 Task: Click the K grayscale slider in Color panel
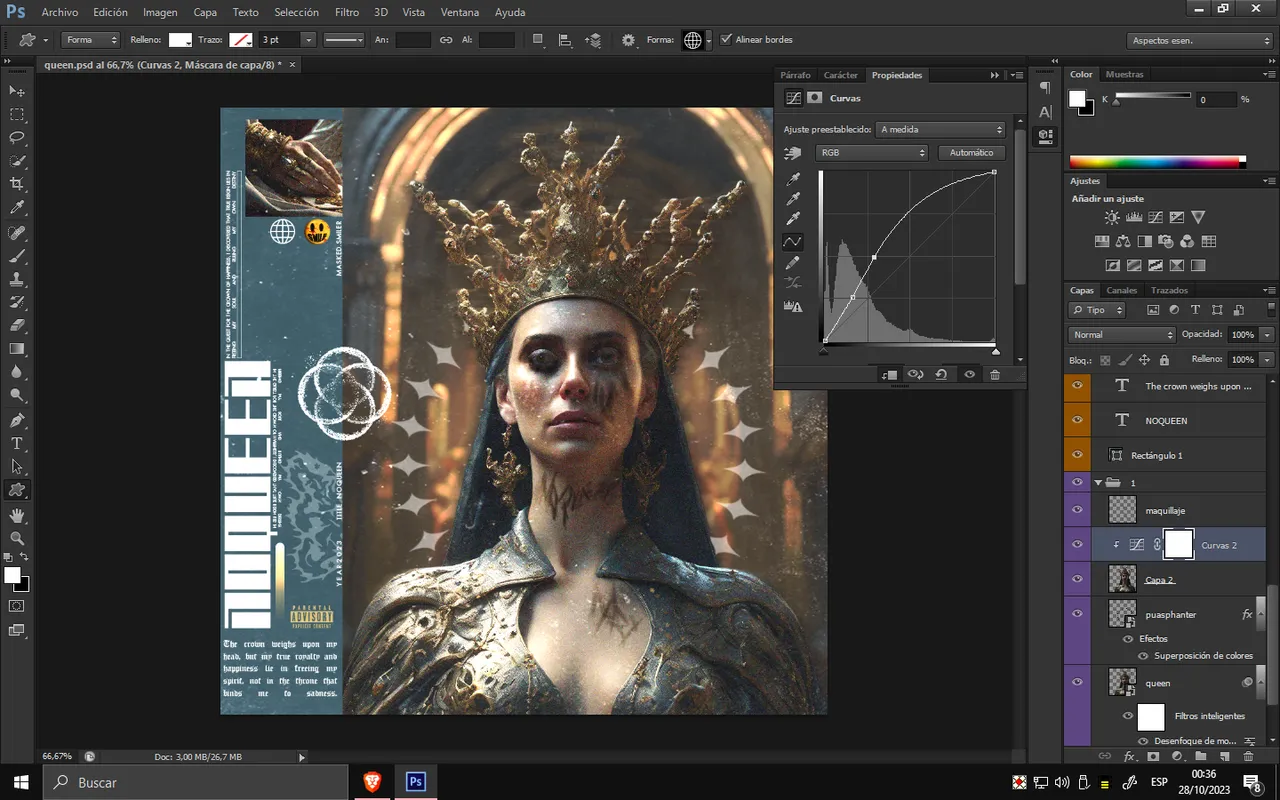(1152, 97)
